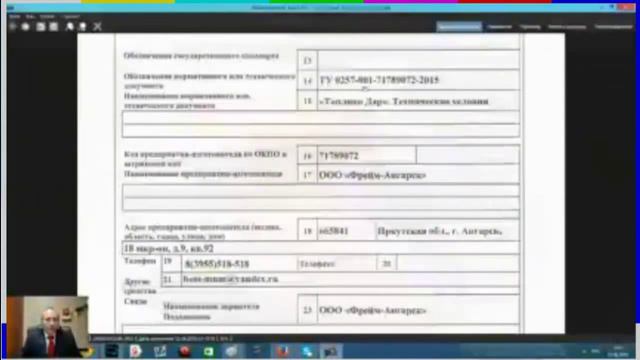Click field 23 applicant name ООО «Фрейм-Ангарск»
Screen dimensions: 640x360
[x=418, y=310]
